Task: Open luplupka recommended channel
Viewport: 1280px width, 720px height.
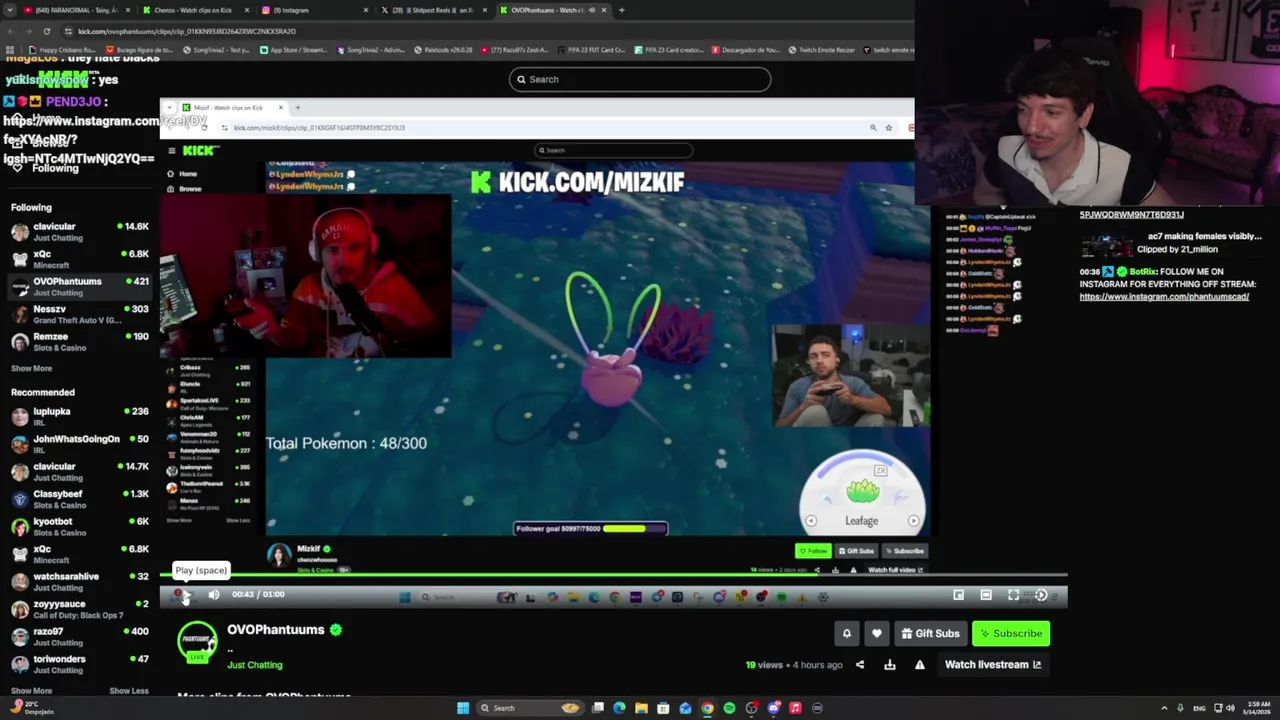Action: point(79,416)
